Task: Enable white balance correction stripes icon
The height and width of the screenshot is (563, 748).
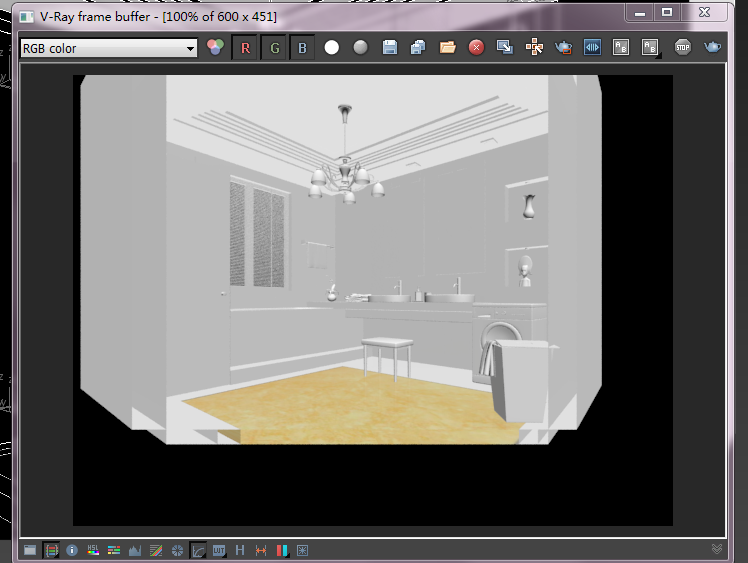Action: tap(156, 550)
